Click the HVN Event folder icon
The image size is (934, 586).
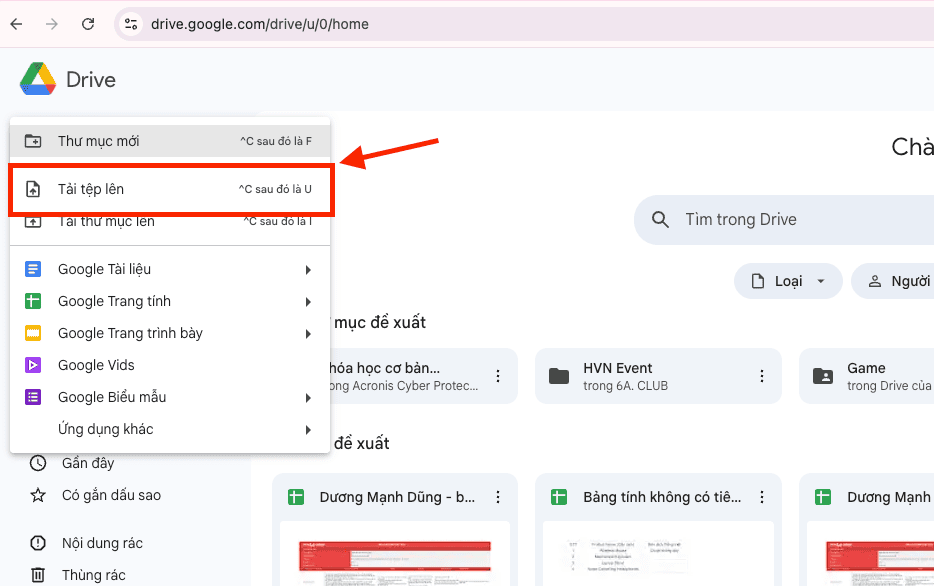point(559,376)
